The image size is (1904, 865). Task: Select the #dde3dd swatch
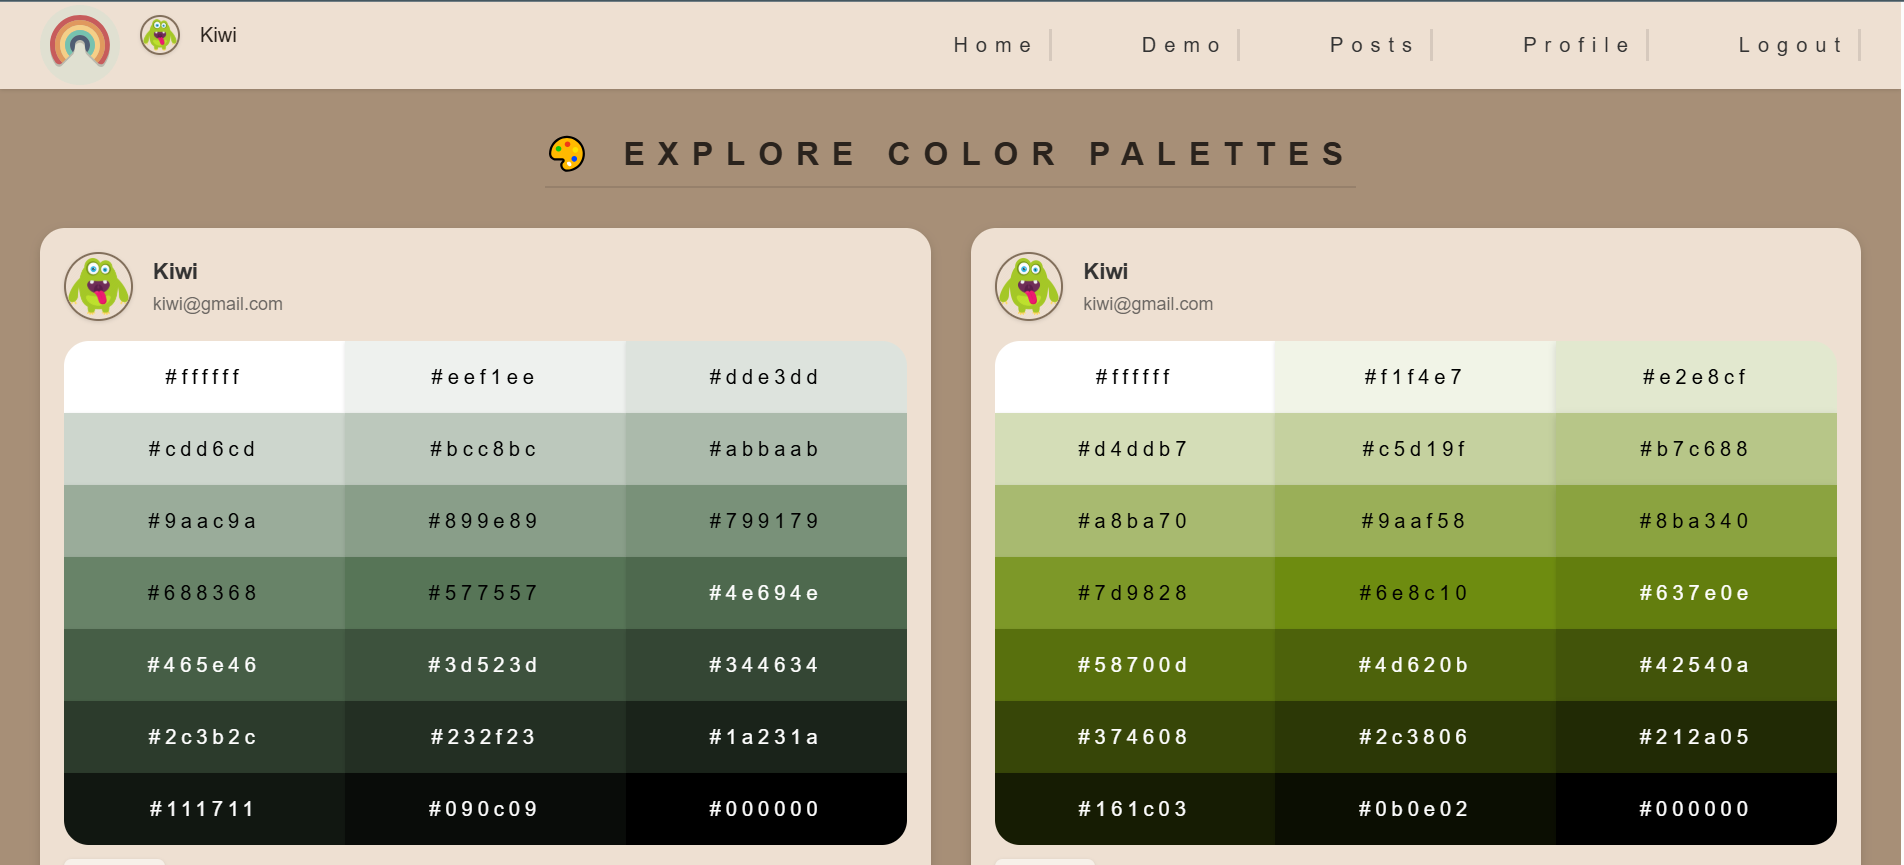[x=766, y=377]
